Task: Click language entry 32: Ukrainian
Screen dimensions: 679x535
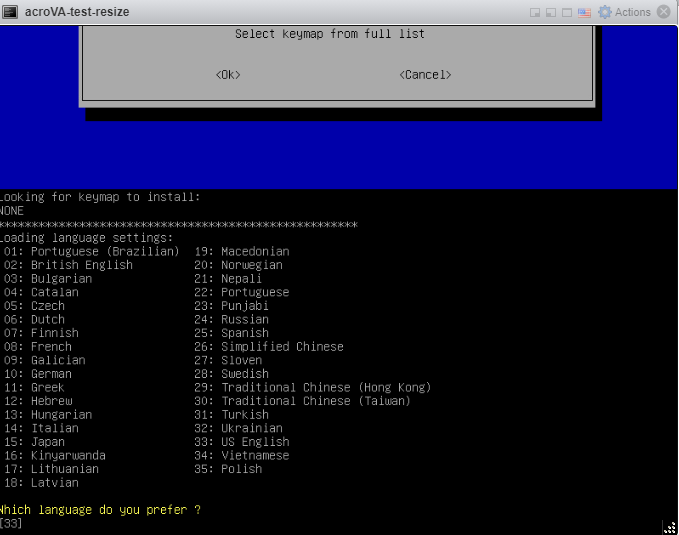Action: coord(238,428)
